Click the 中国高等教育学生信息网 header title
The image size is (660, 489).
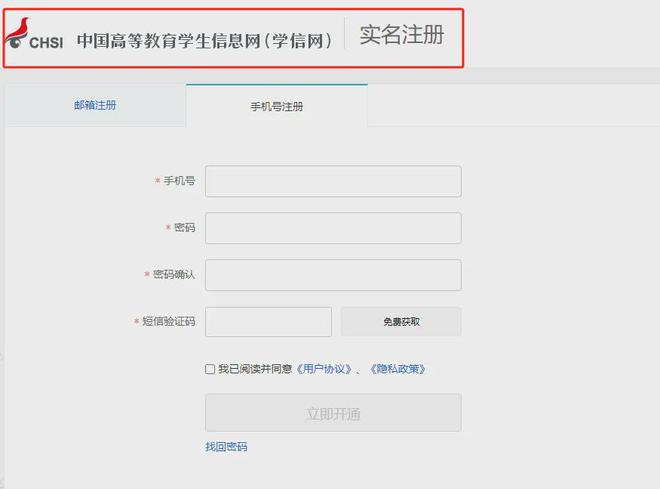tap(205, 41)
